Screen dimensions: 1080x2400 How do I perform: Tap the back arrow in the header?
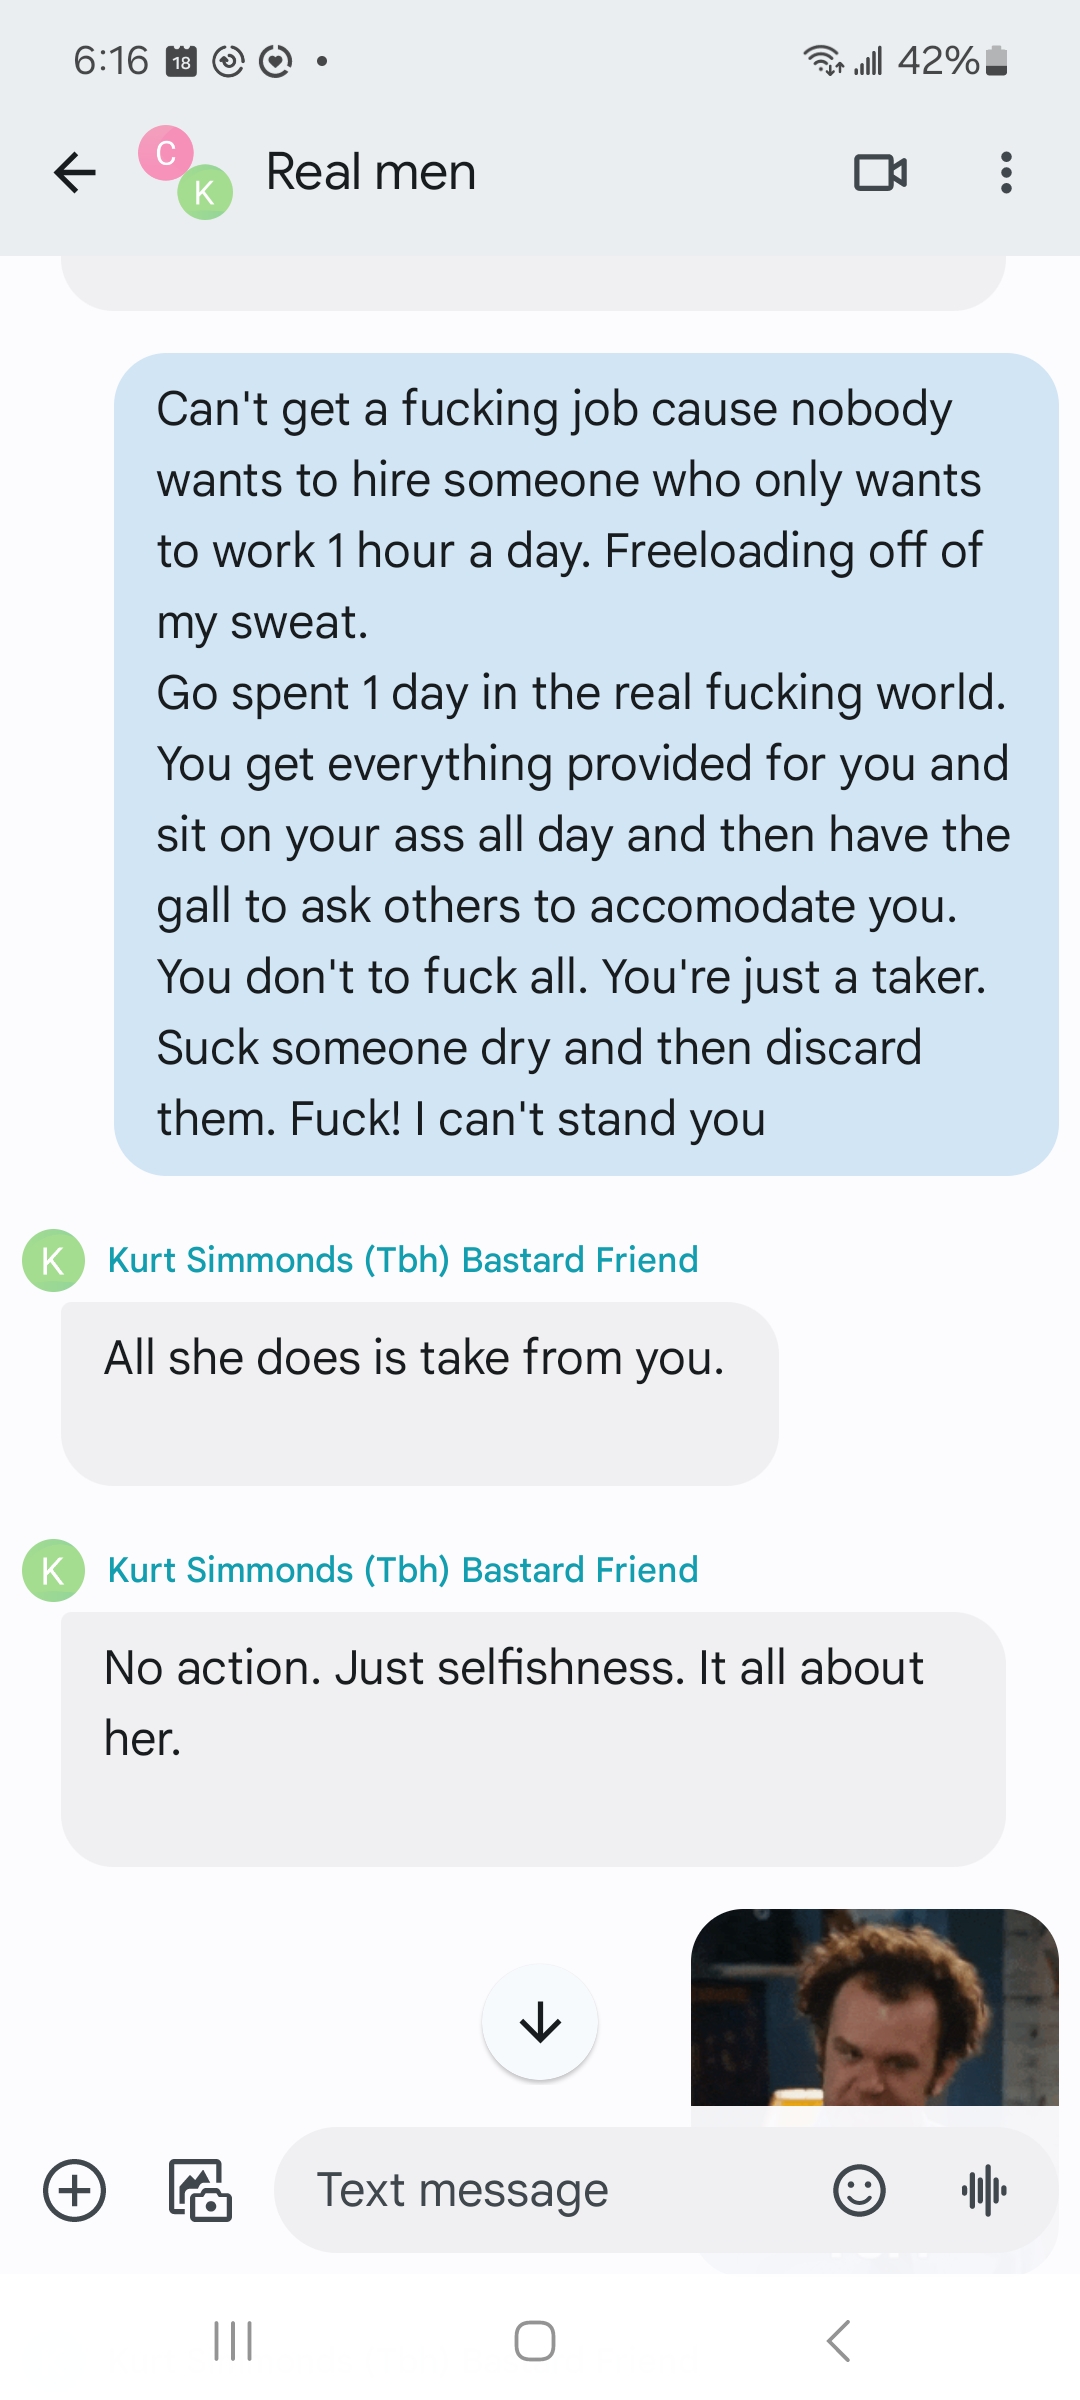[x=75, y=173]
